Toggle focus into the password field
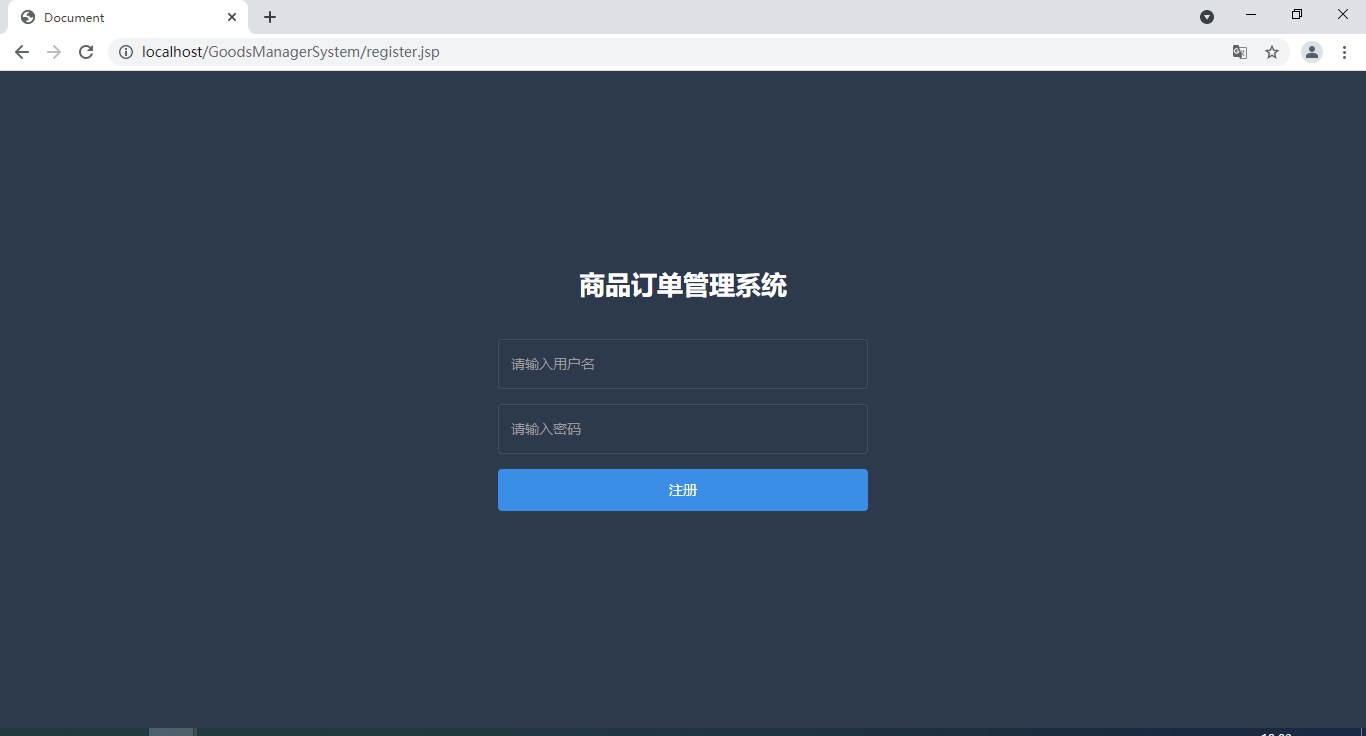Viewport: 1366px width, 736px height. [x=683, y=429]
